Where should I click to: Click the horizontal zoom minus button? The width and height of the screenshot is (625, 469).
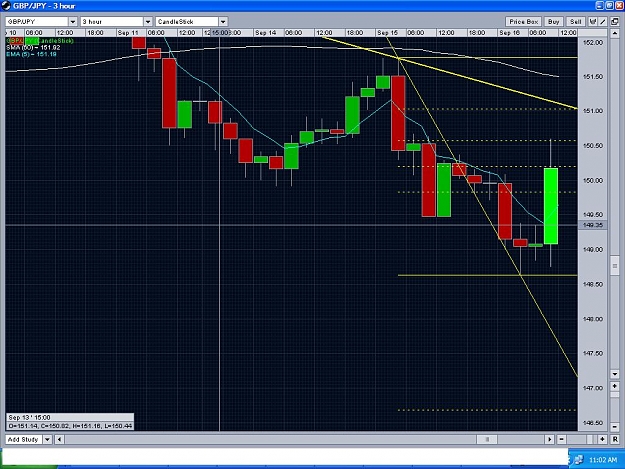point(561,439)
